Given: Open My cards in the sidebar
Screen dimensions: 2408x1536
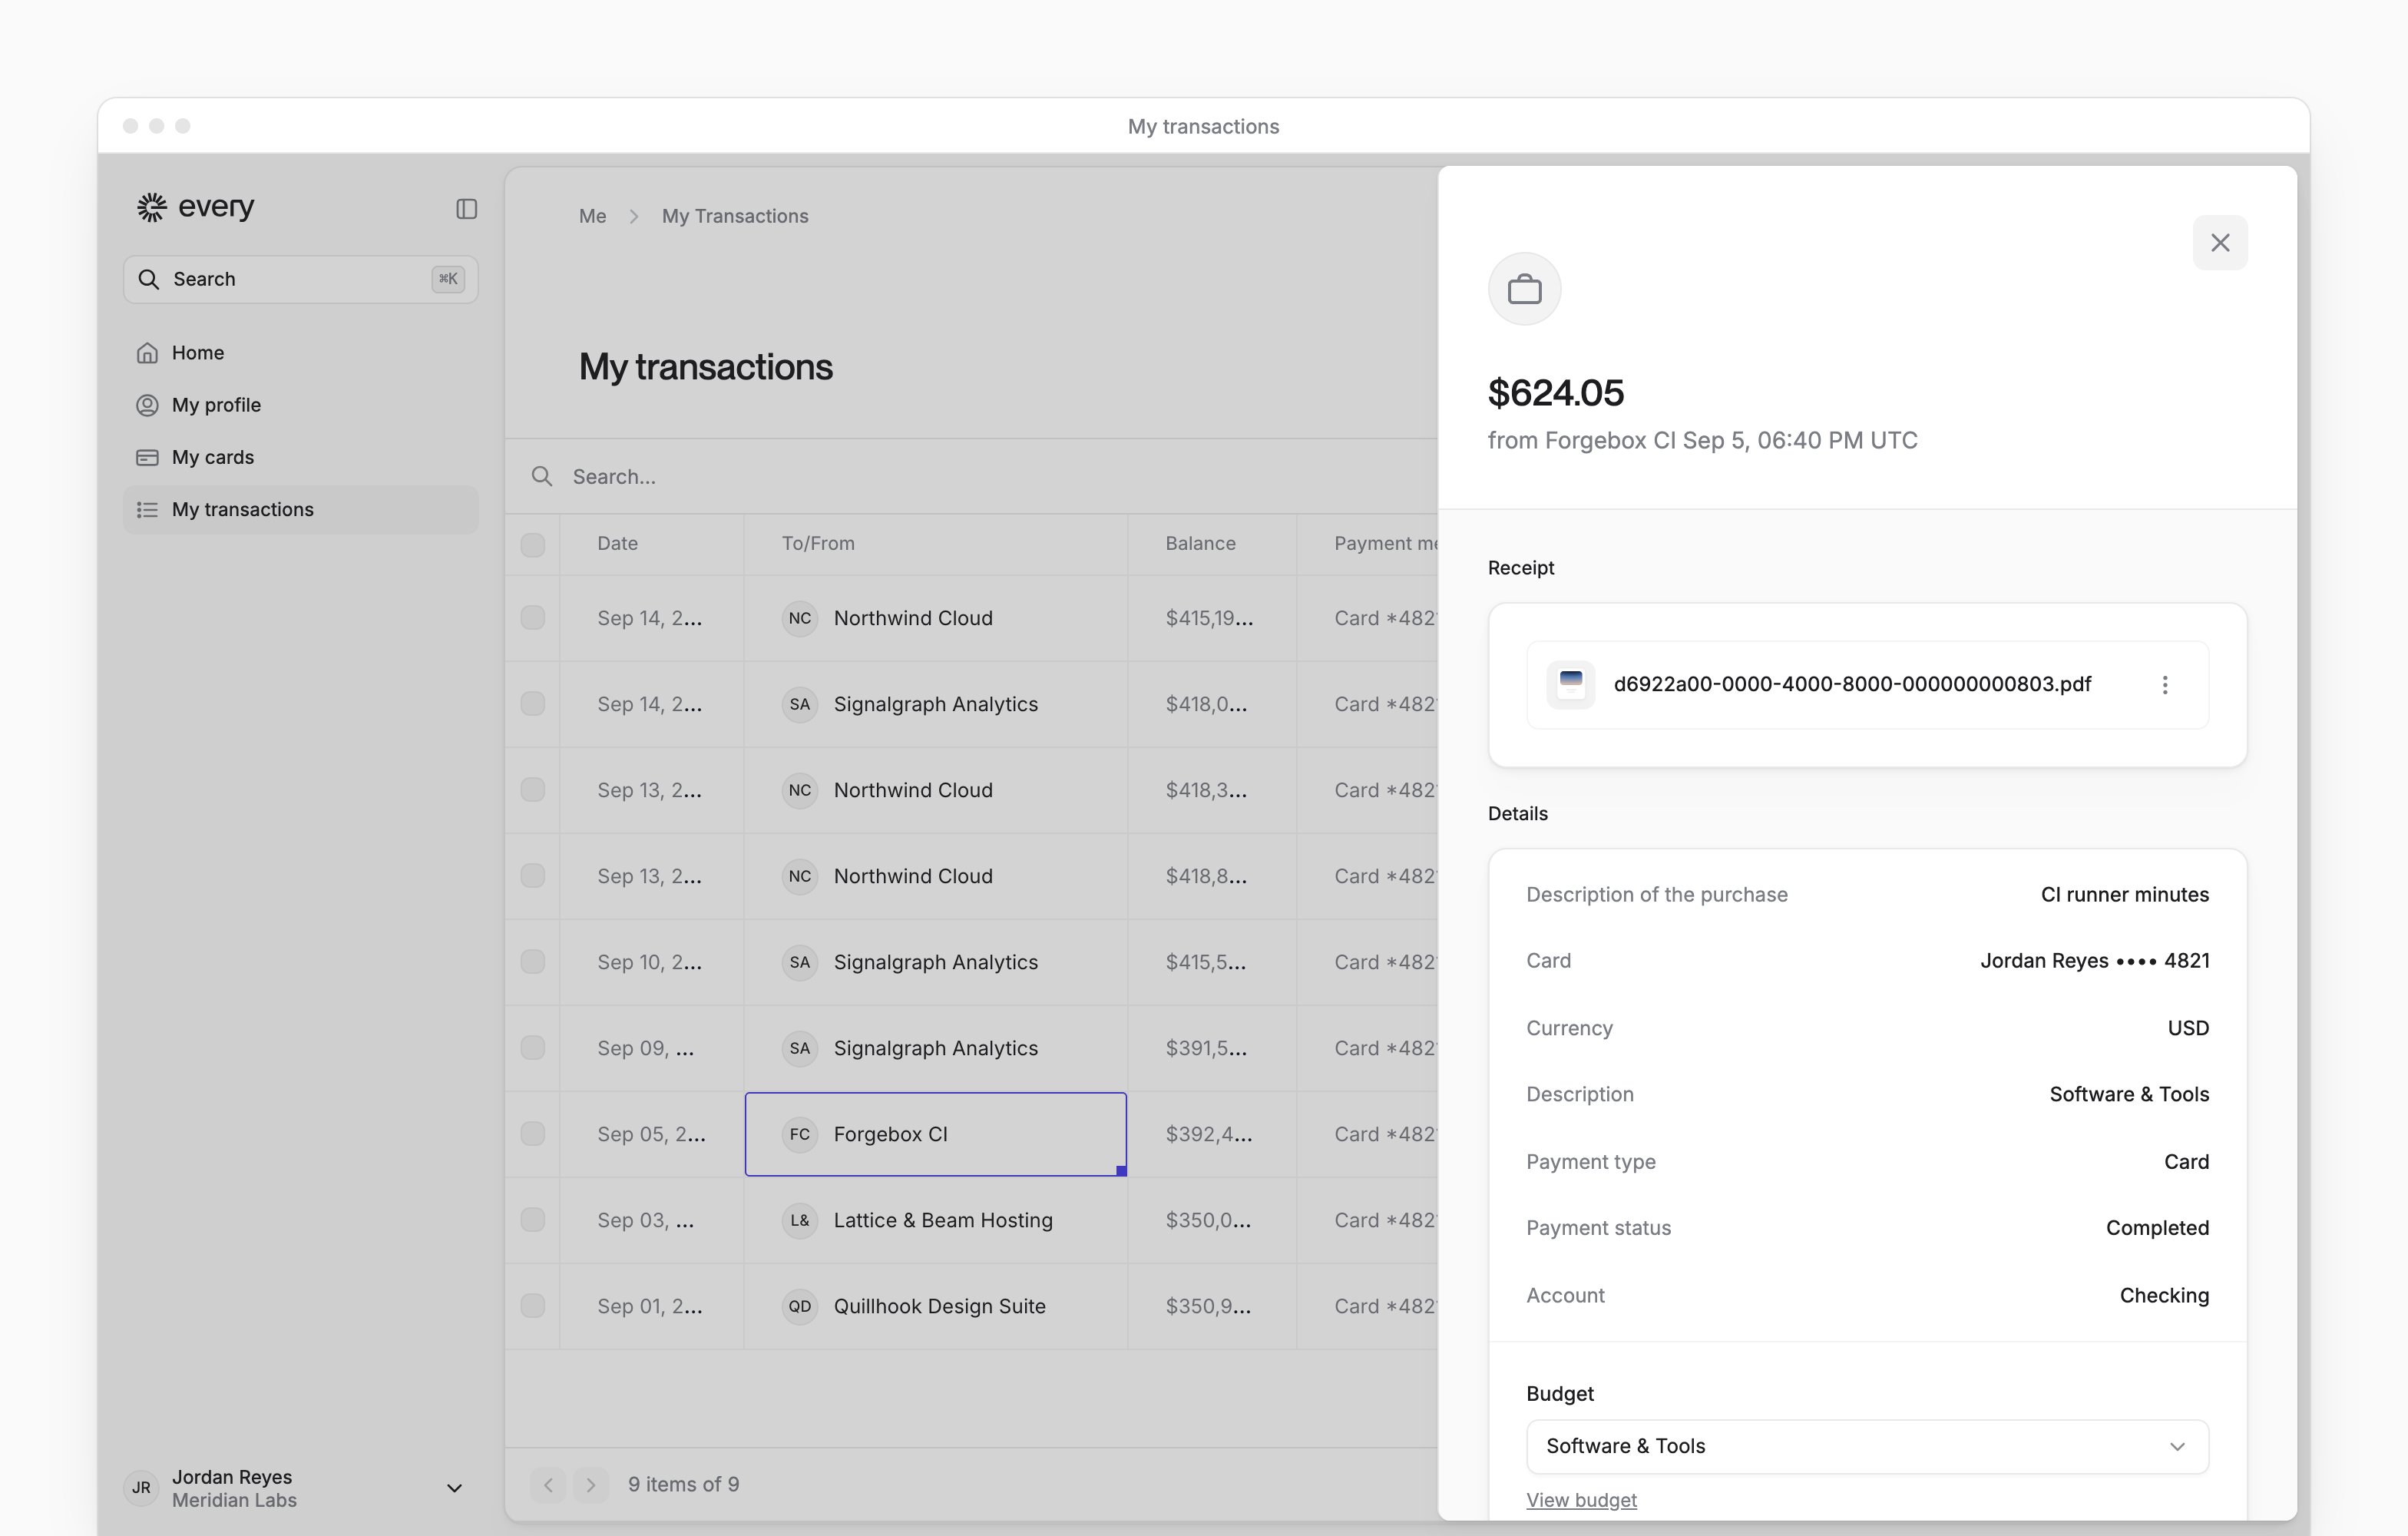Looking at the screenshot, I should coord(300,457).
